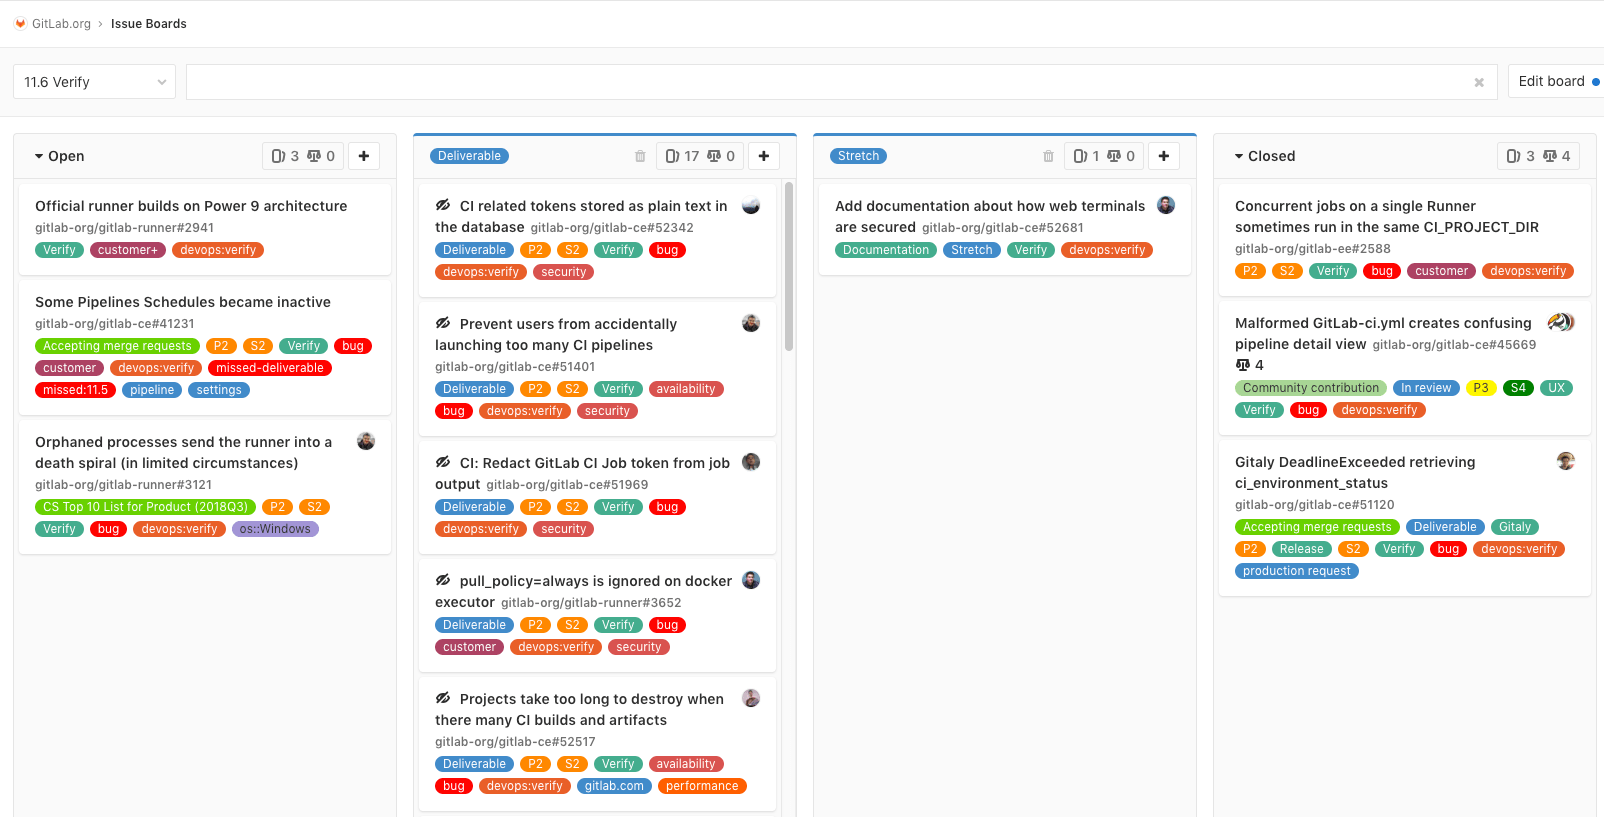Click 'Accepting merge requests' label on Pipelines Schedules card

click(x=117, y=346)
